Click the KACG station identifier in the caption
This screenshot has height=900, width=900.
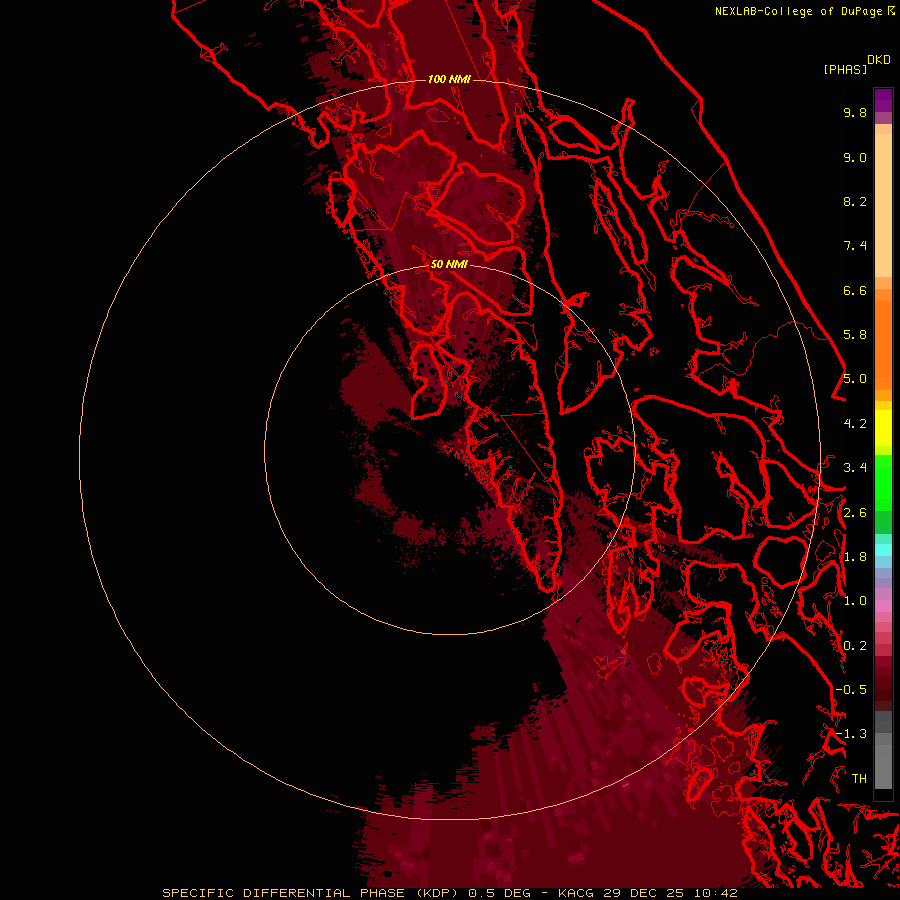click(x=576, y=893)
